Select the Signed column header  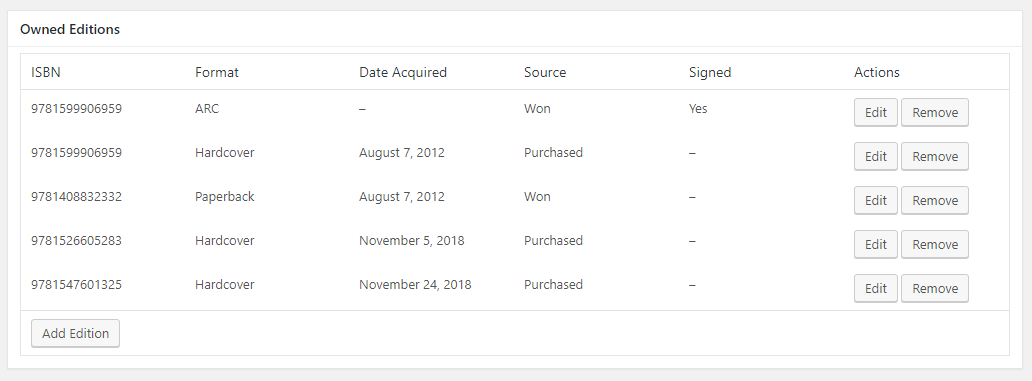[x=710, y=72]
